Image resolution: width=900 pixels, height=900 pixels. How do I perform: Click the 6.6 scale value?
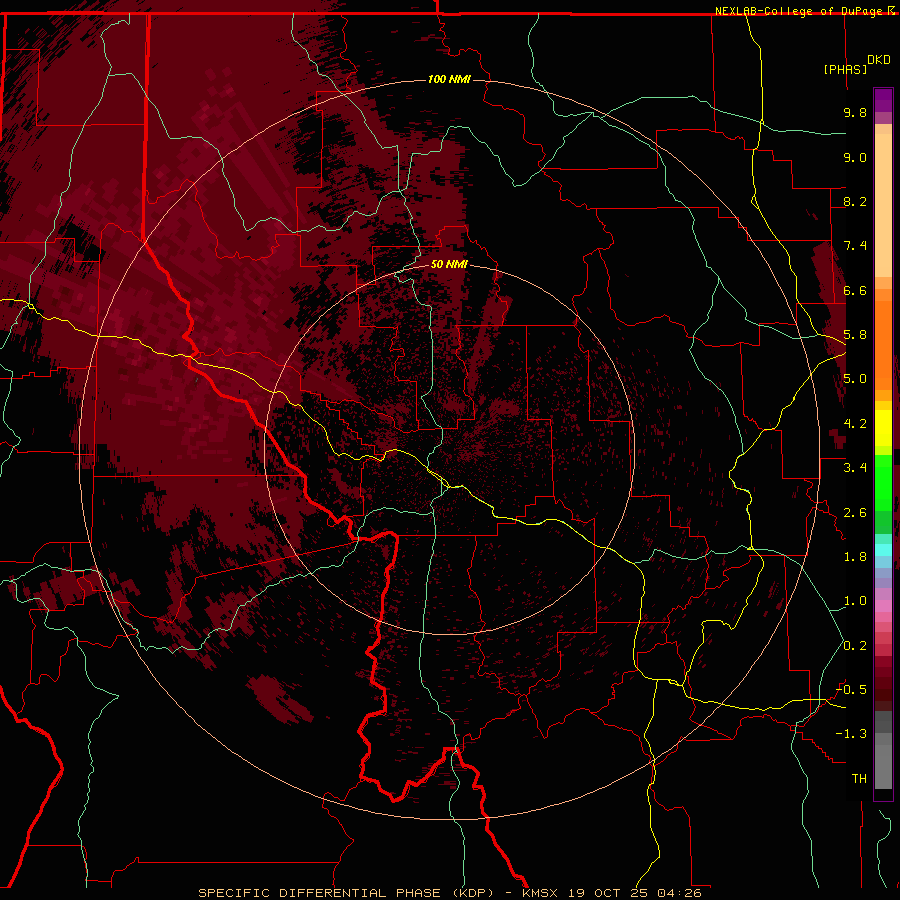click(x=855, y=290)
